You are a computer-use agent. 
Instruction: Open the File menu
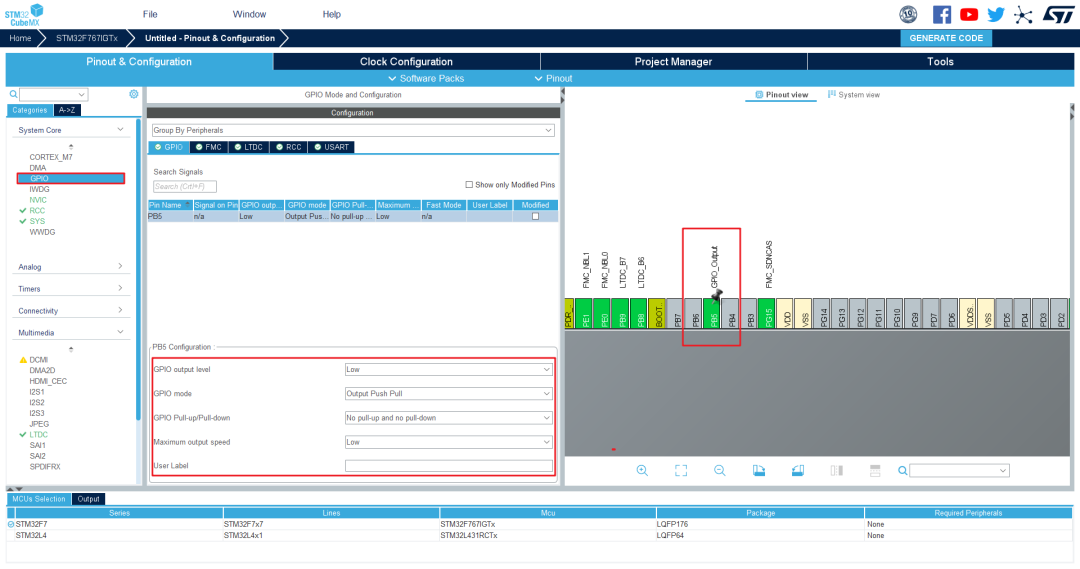[x=150, y=14]
